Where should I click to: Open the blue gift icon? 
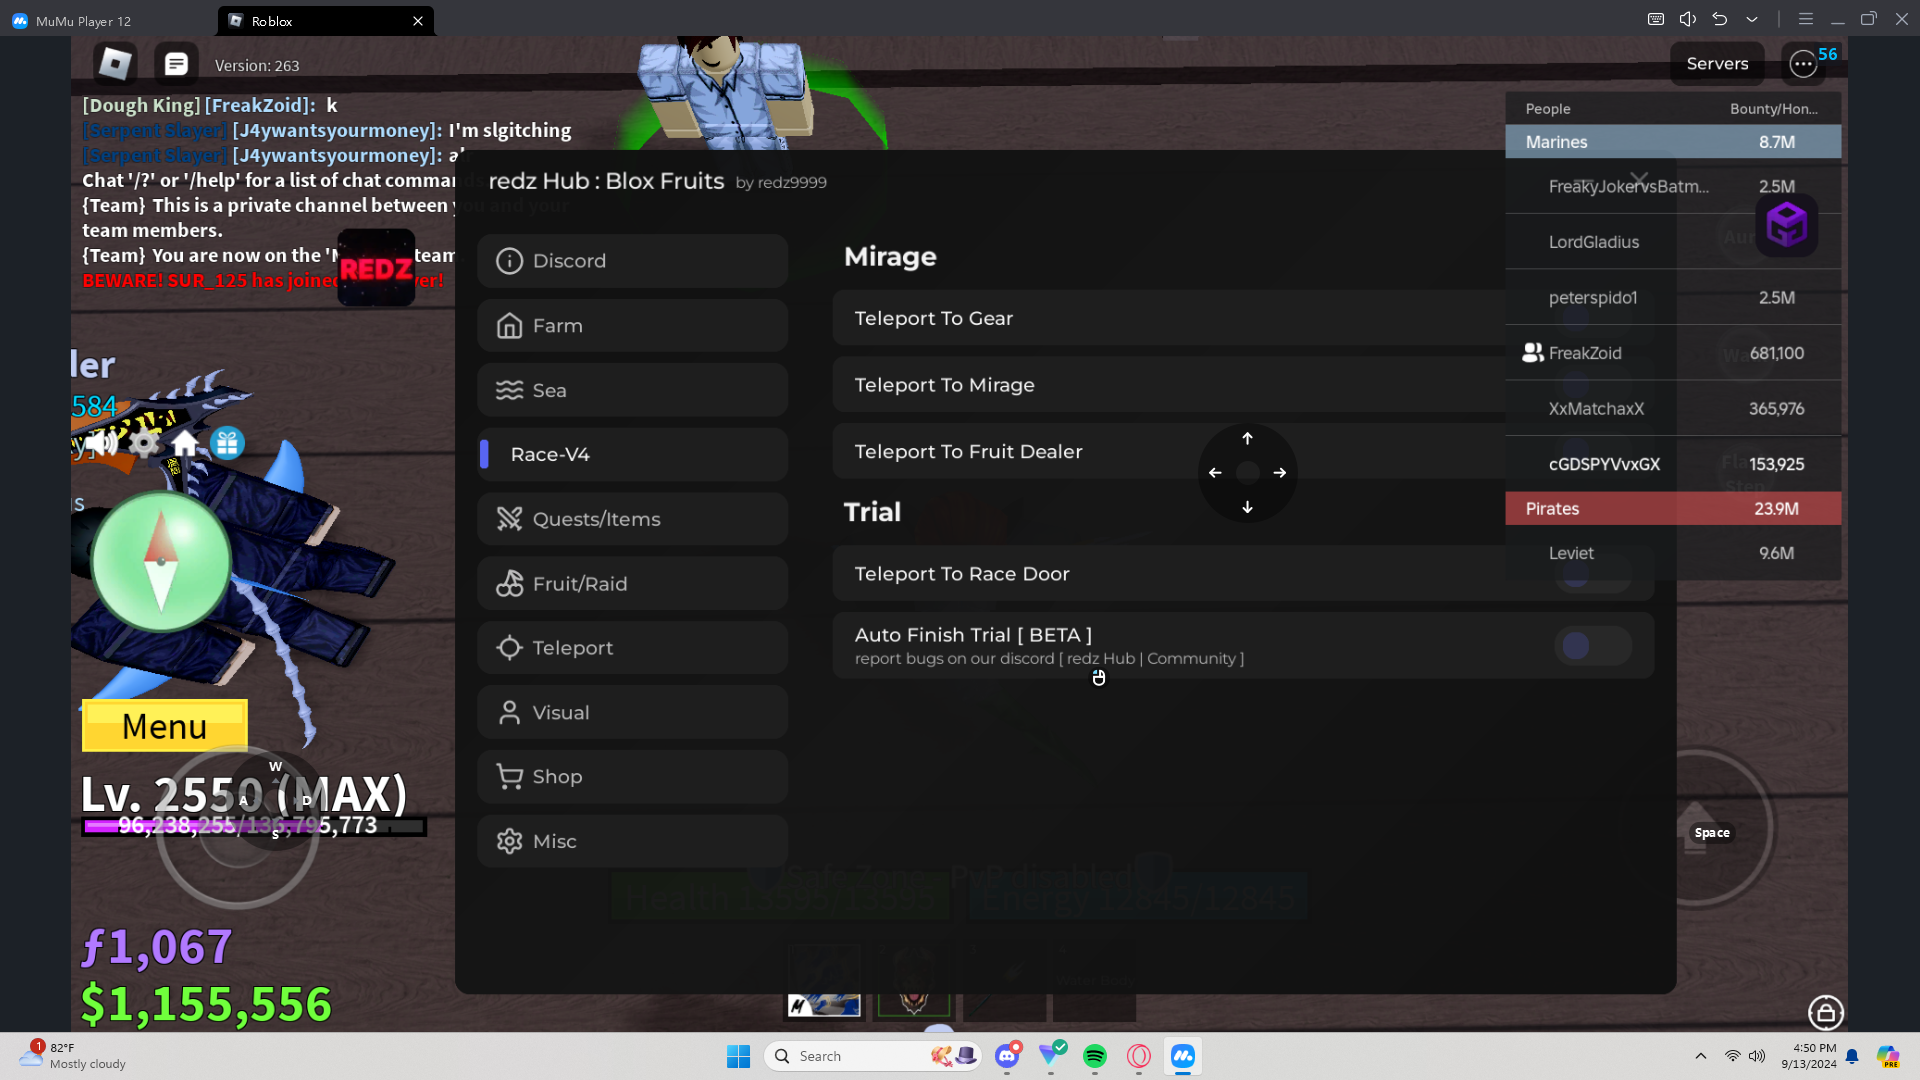point(227,443)
